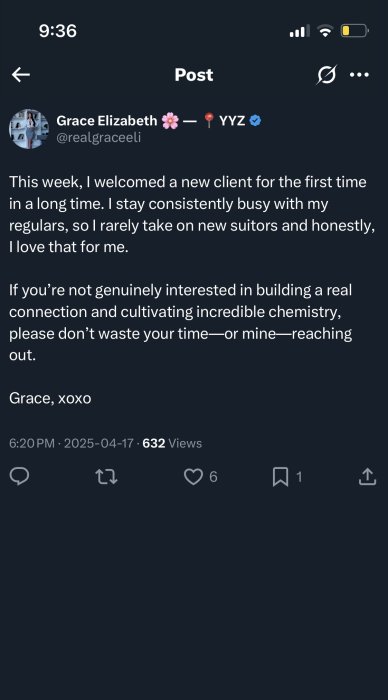Tap the back arrow

21,75
